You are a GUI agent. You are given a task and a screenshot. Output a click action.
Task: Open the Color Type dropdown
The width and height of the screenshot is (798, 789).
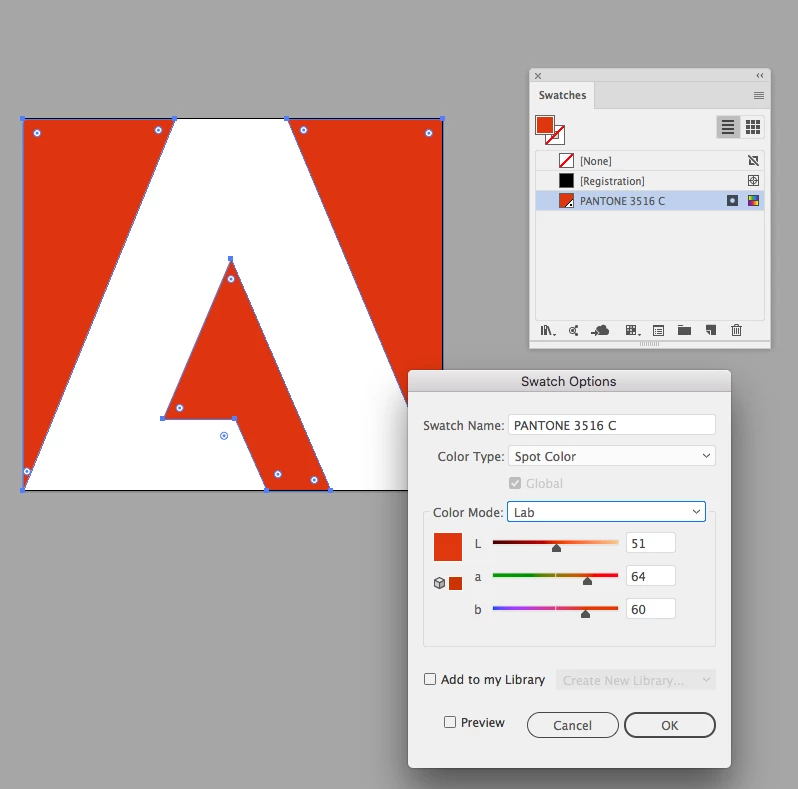click(x=612, y=456)
